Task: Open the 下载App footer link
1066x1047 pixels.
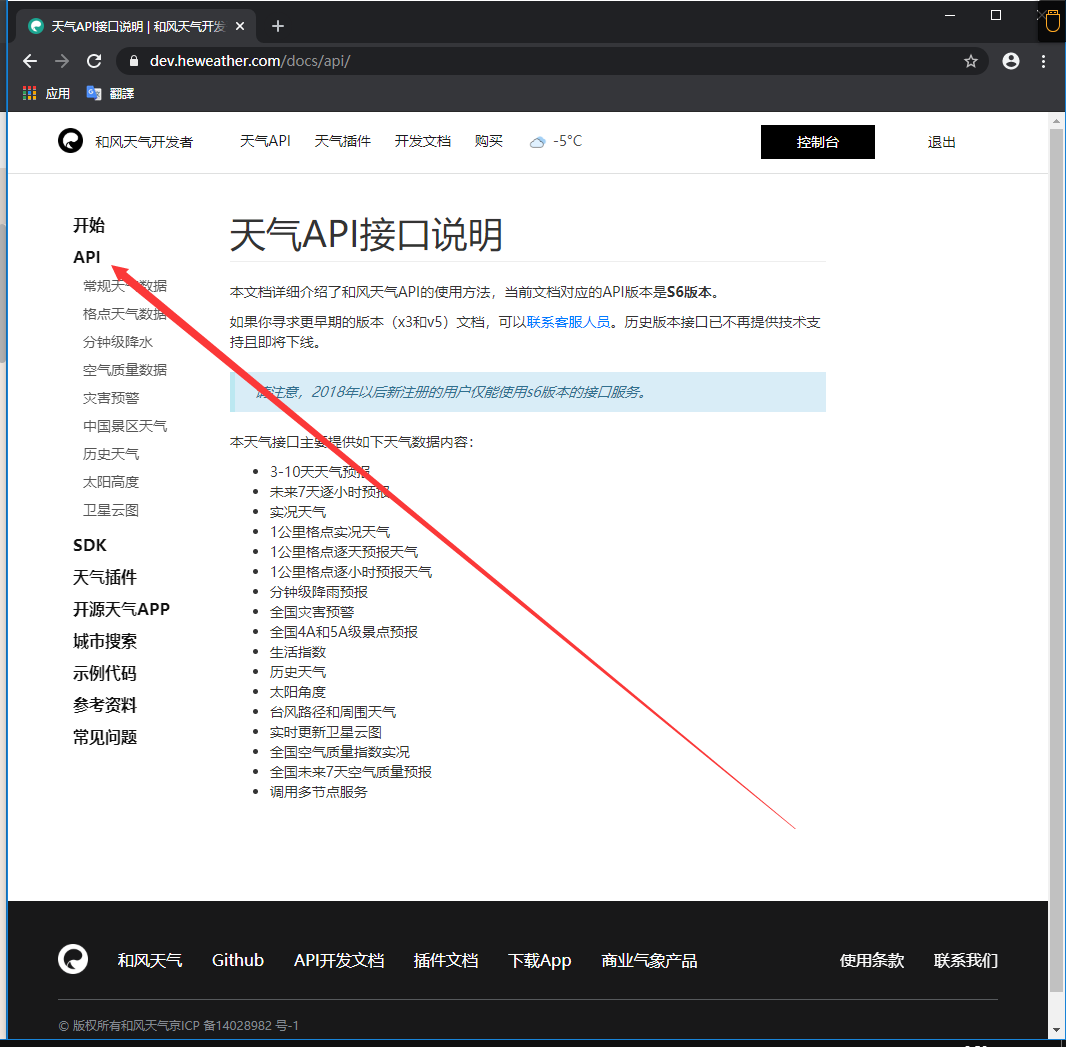Action: pos(540,960)
